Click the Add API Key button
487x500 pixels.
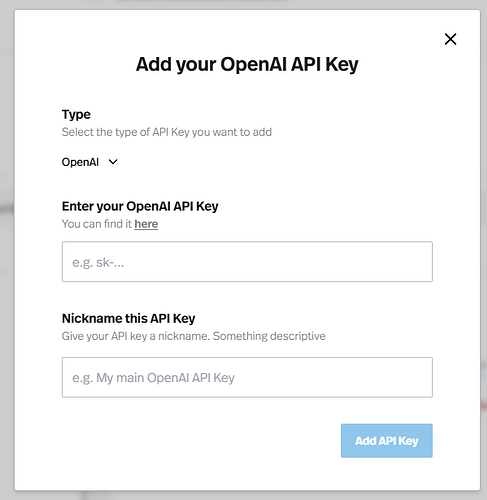tap(387, 441)
